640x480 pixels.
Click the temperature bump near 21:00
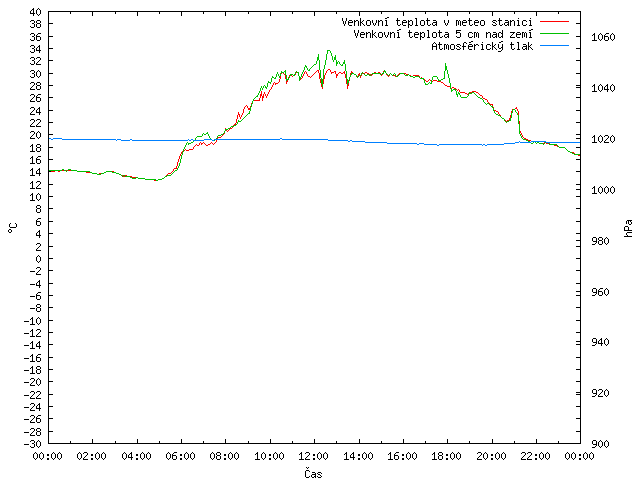[515, 109]
